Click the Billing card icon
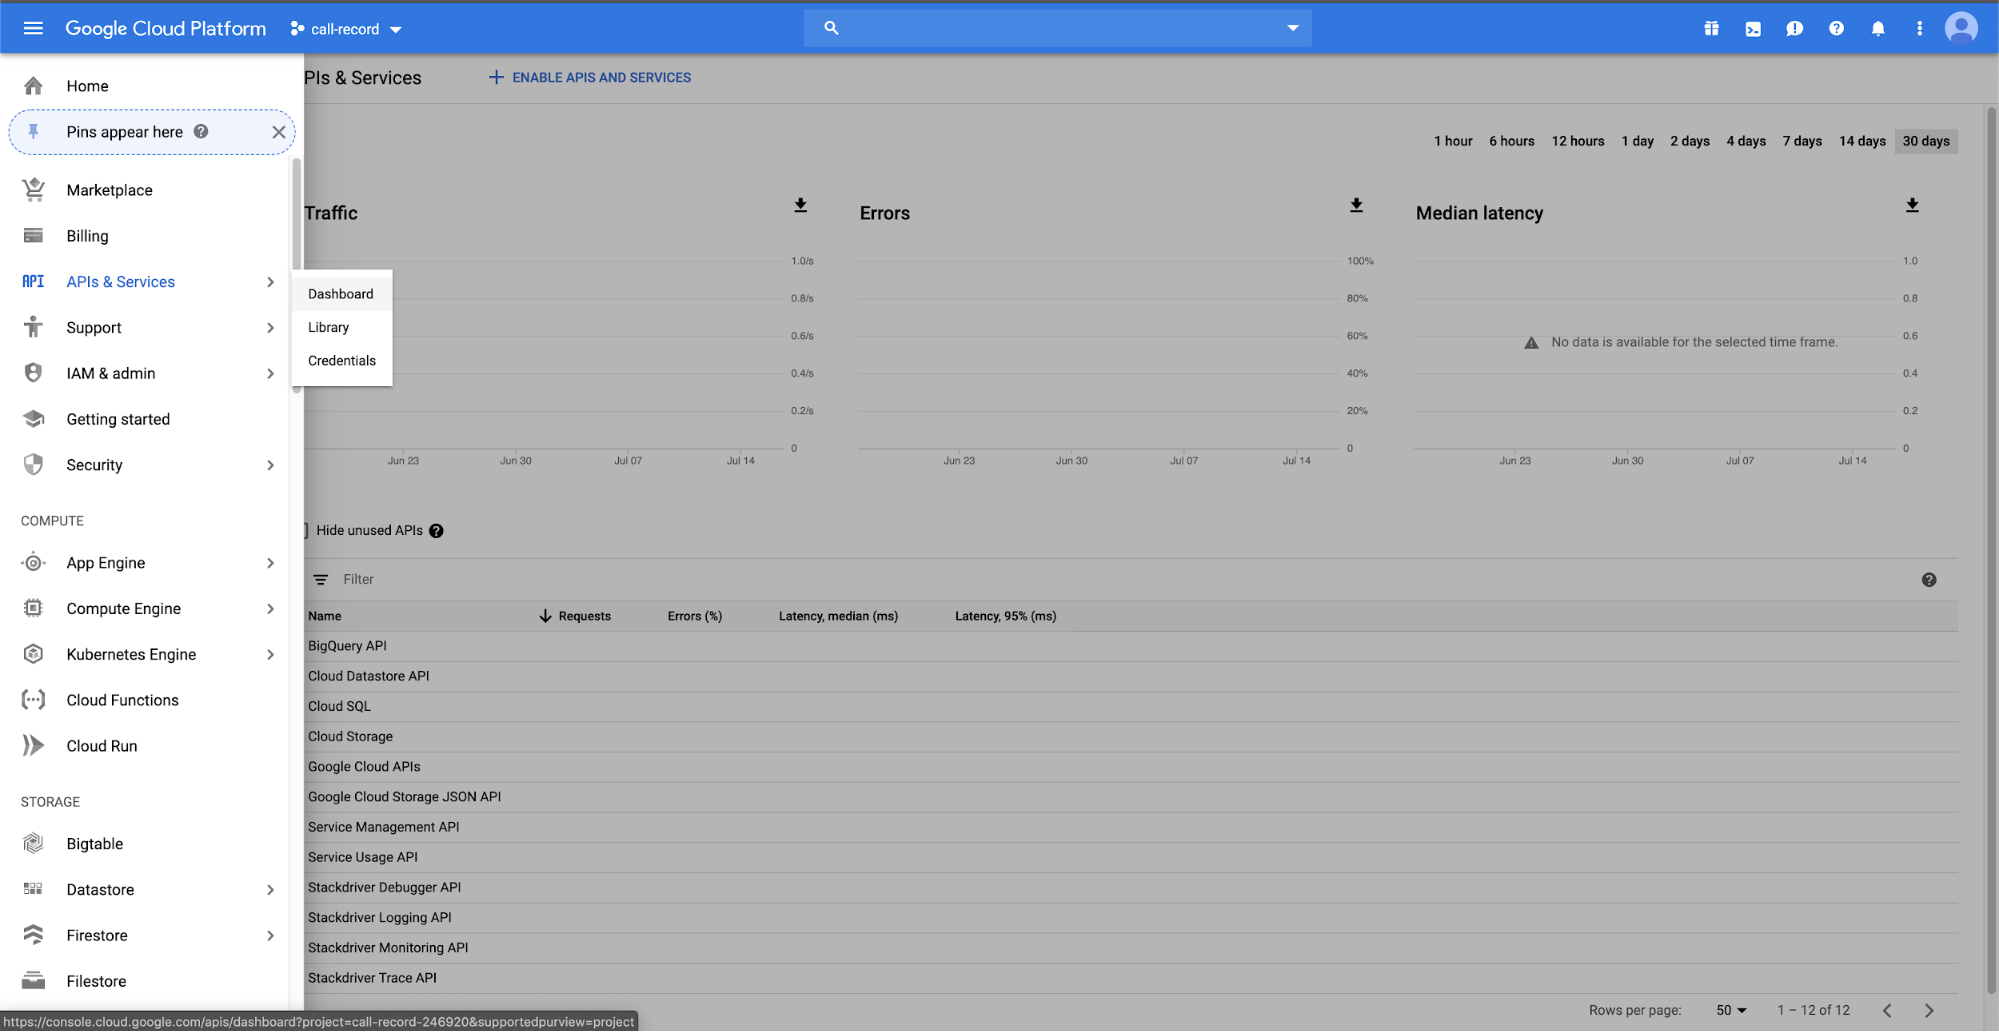 pyautogui.click(x=33, y=236)
